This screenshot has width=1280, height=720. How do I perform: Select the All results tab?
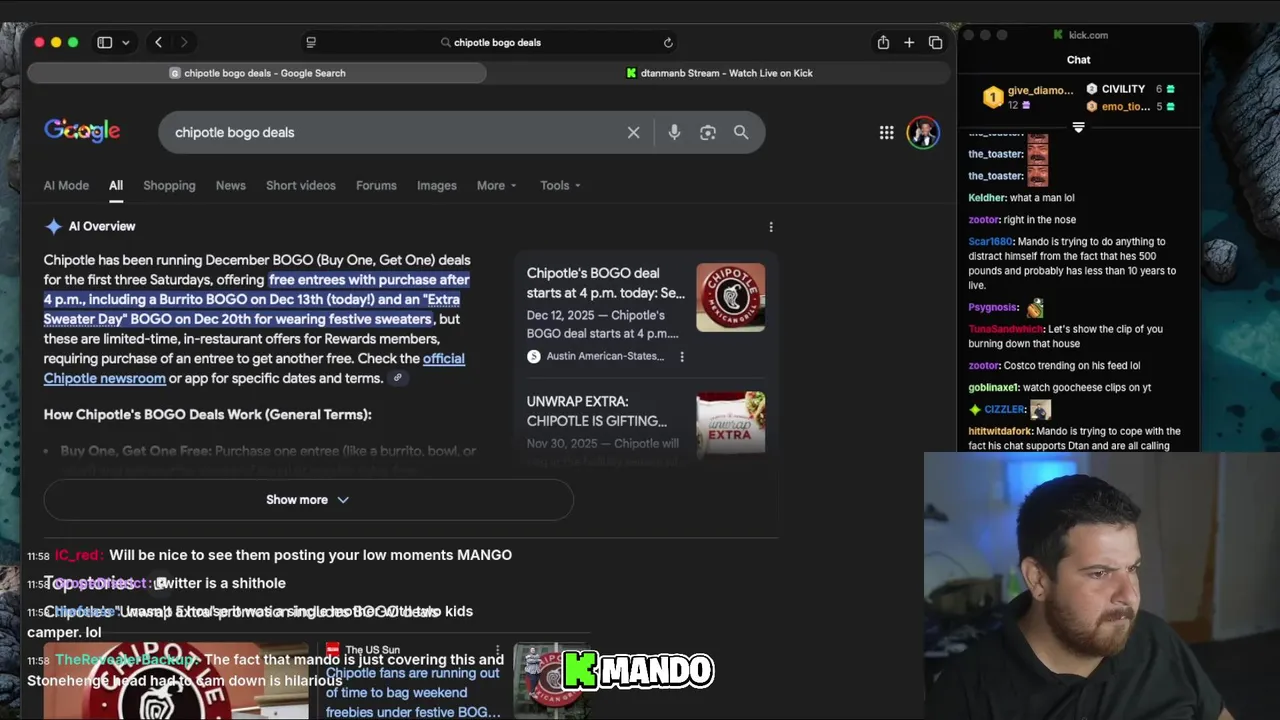click(x=116, y=185)
